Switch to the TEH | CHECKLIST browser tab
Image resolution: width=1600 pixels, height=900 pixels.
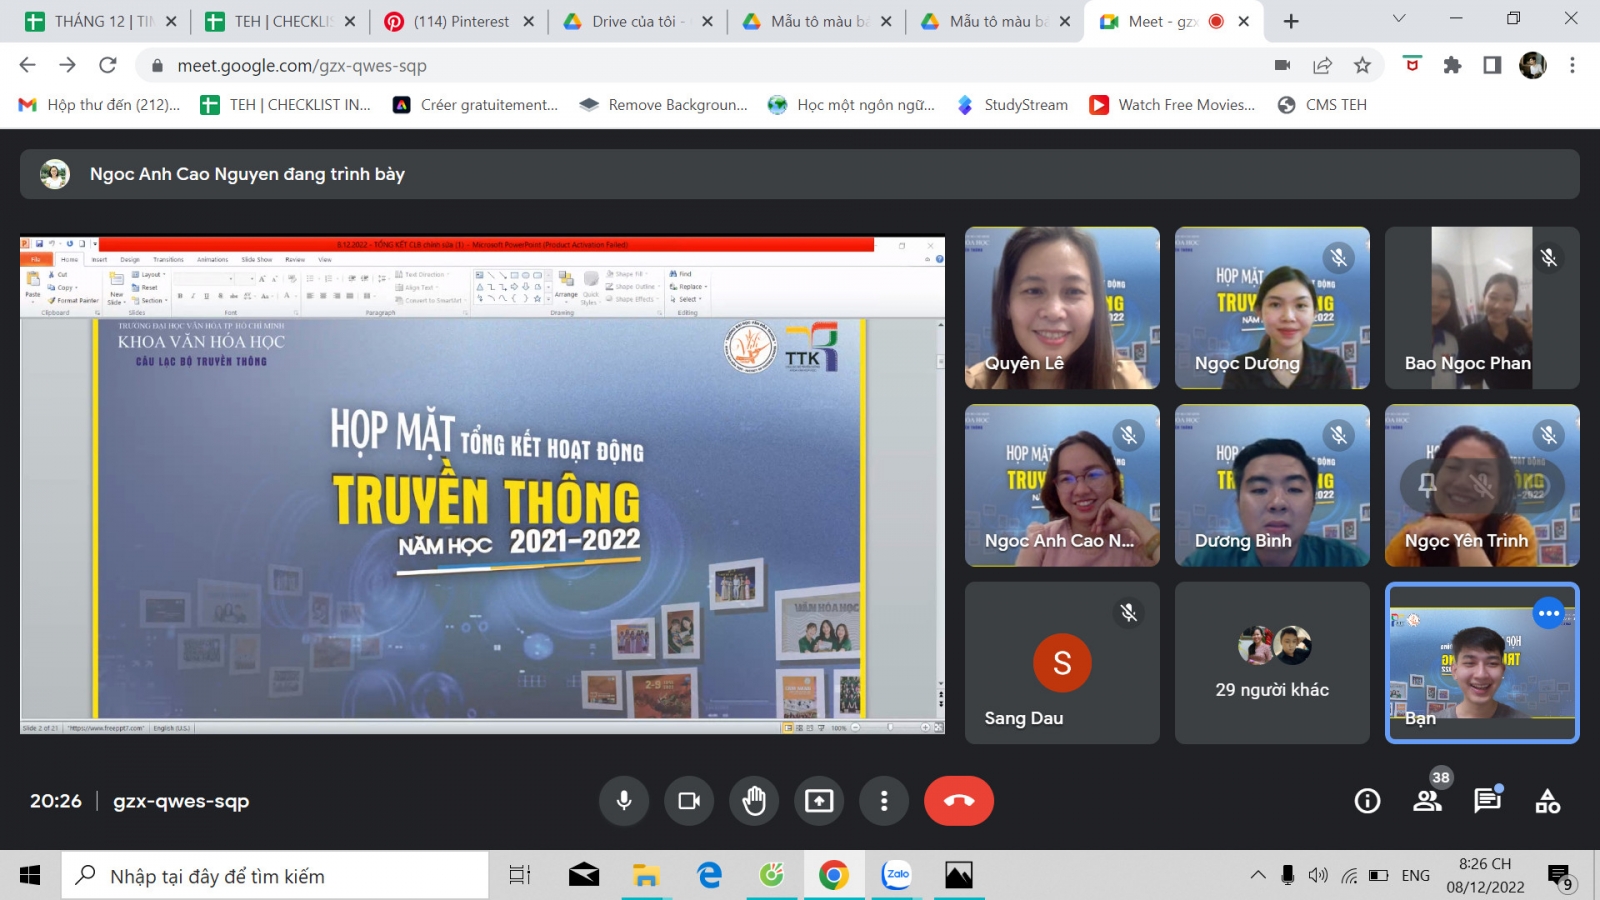point(280,21)
